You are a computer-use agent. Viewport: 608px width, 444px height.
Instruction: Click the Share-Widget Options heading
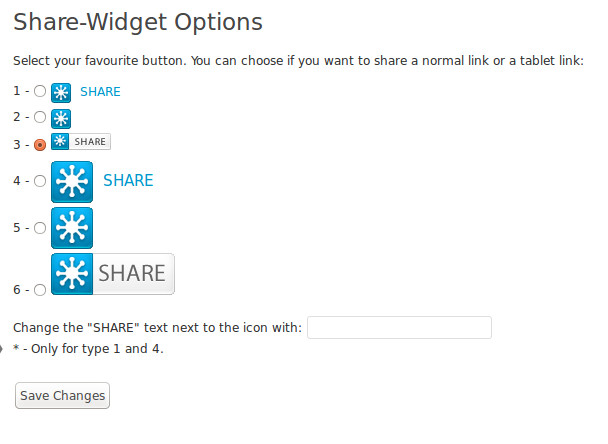pos(138,22)
